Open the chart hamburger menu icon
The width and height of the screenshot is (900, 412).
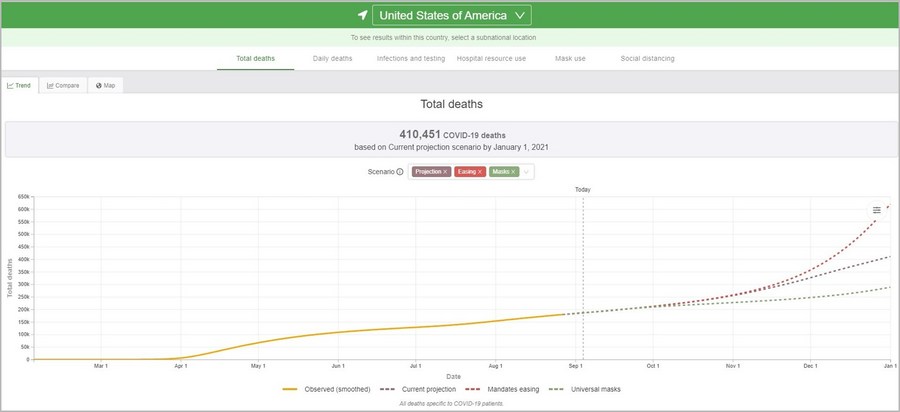(877, 210)
